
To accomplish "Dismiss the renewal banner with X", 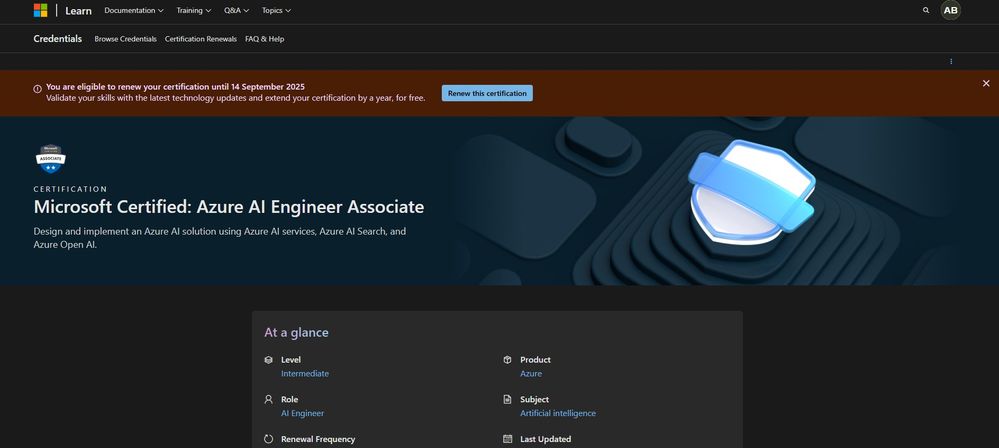I will pyautogui.click(x=986, y=83).
